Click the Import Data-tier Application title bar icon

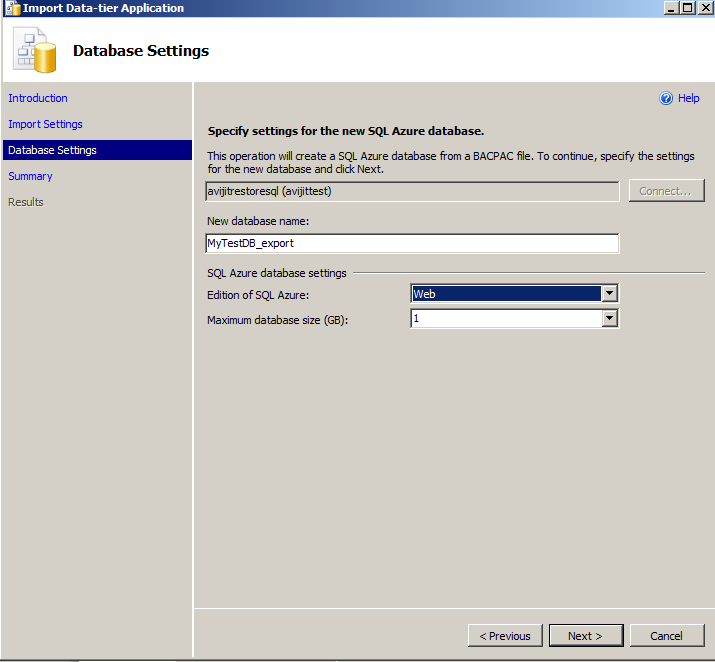tap(11, 8)
